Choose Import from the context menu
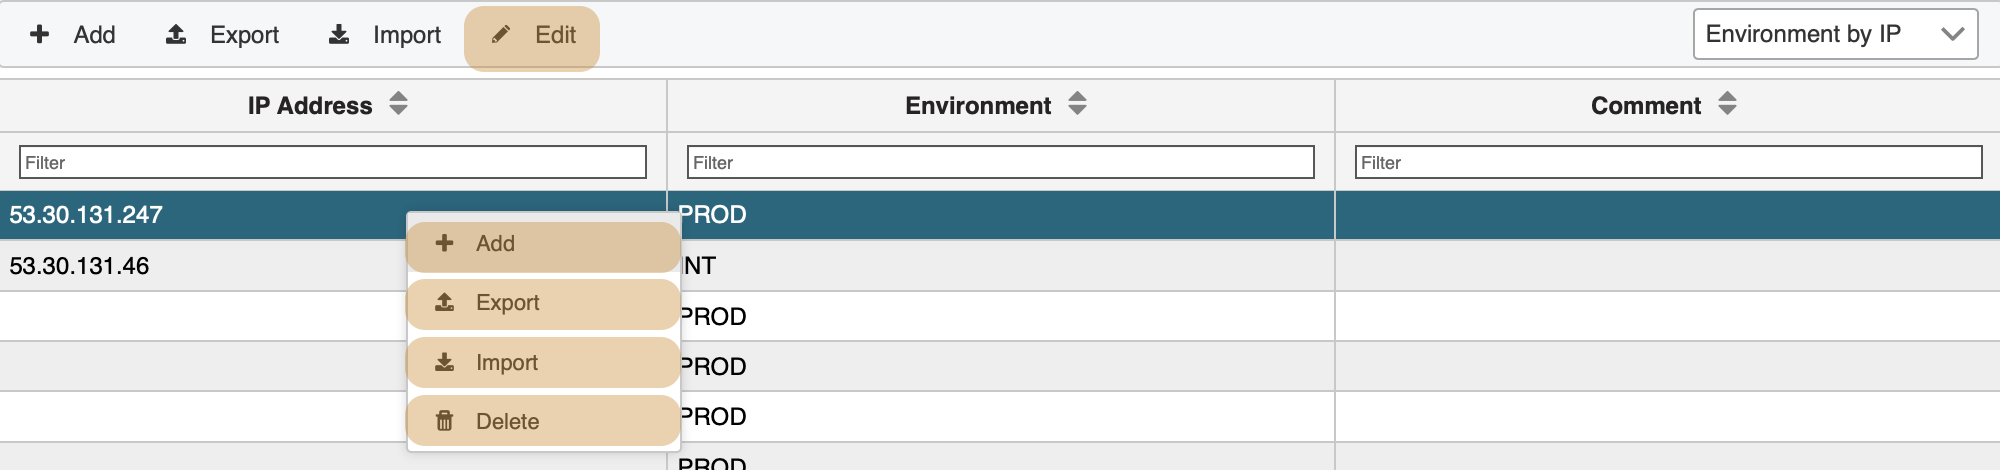The width and height of the screenshot is (2000, 470). pyautogui.click(x=506, y=362)
